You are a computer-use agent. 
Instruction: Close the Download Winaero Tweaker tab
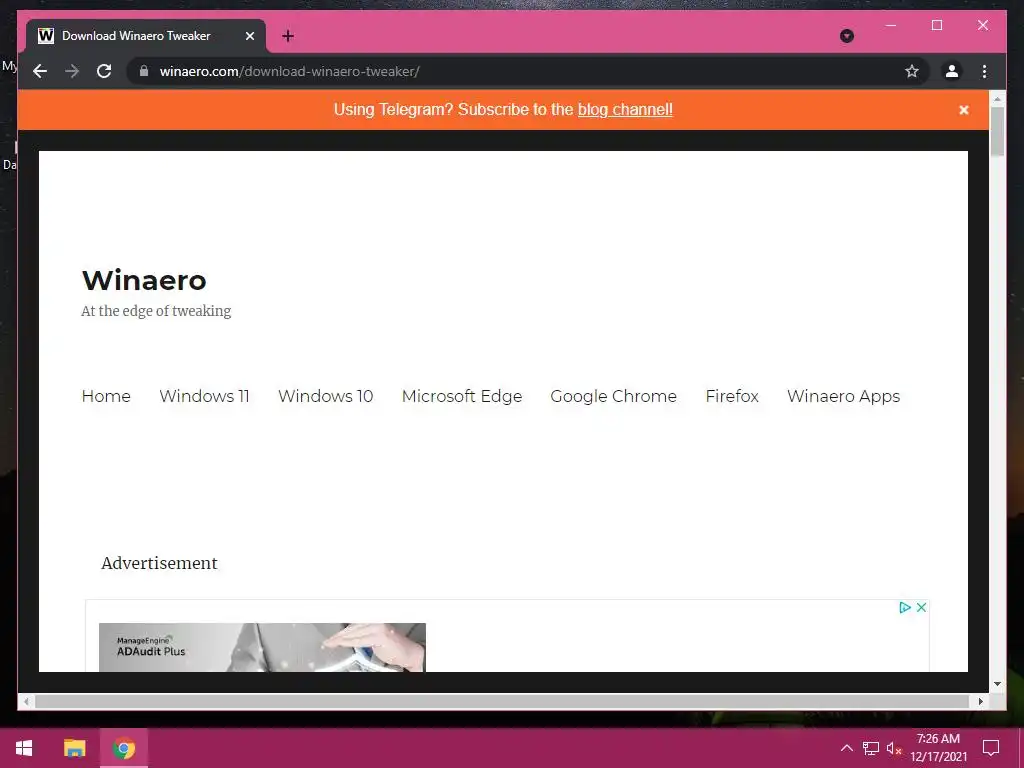pyautogui.click(x=249, y=36)
